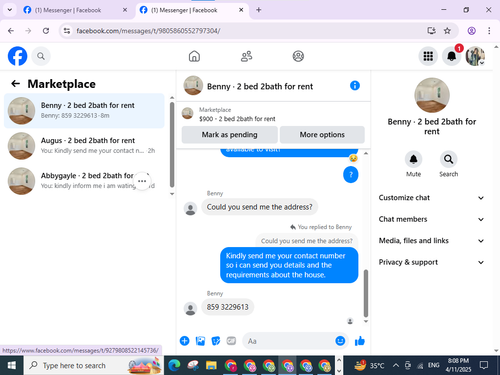Open more actions plus icon in composer
This screenshot has width=500, height=375.
pyautogui.click(x=184, y=341)
